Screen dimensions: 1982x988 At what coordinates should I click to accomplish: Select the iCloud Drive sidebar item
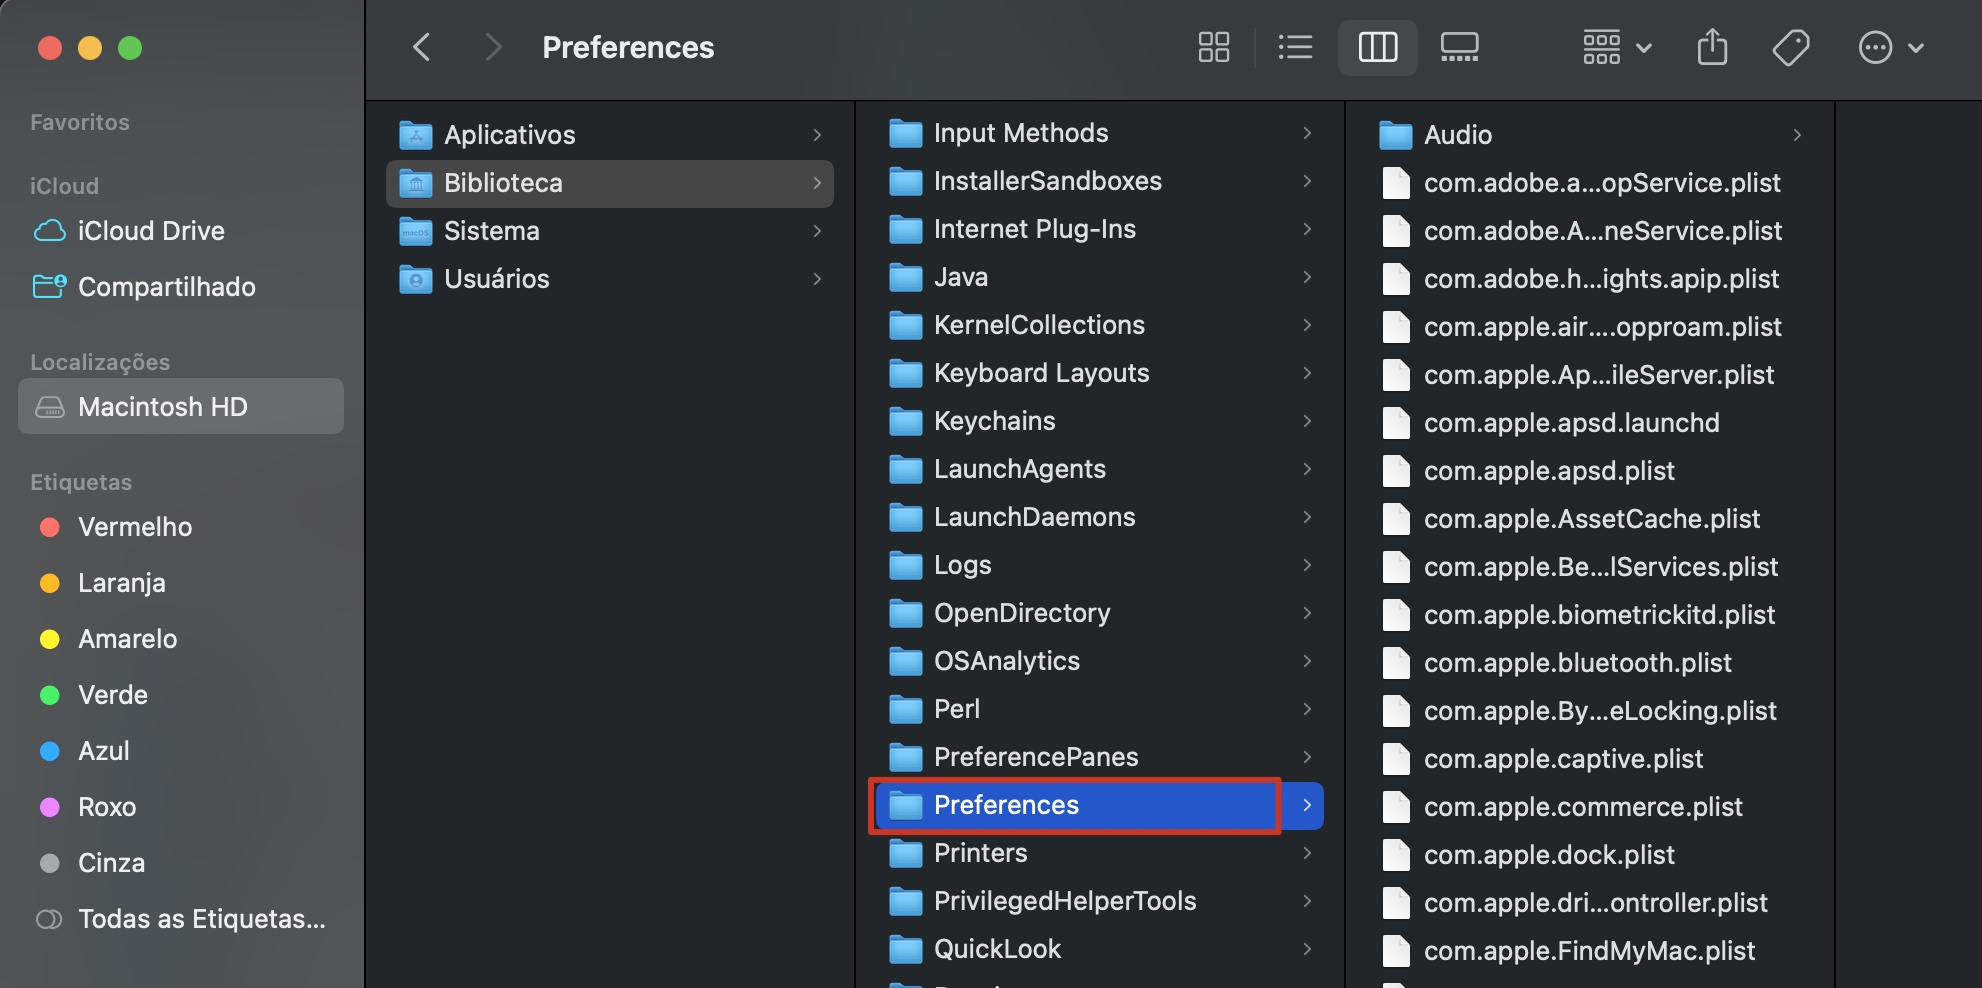click(x=151, y=230)
